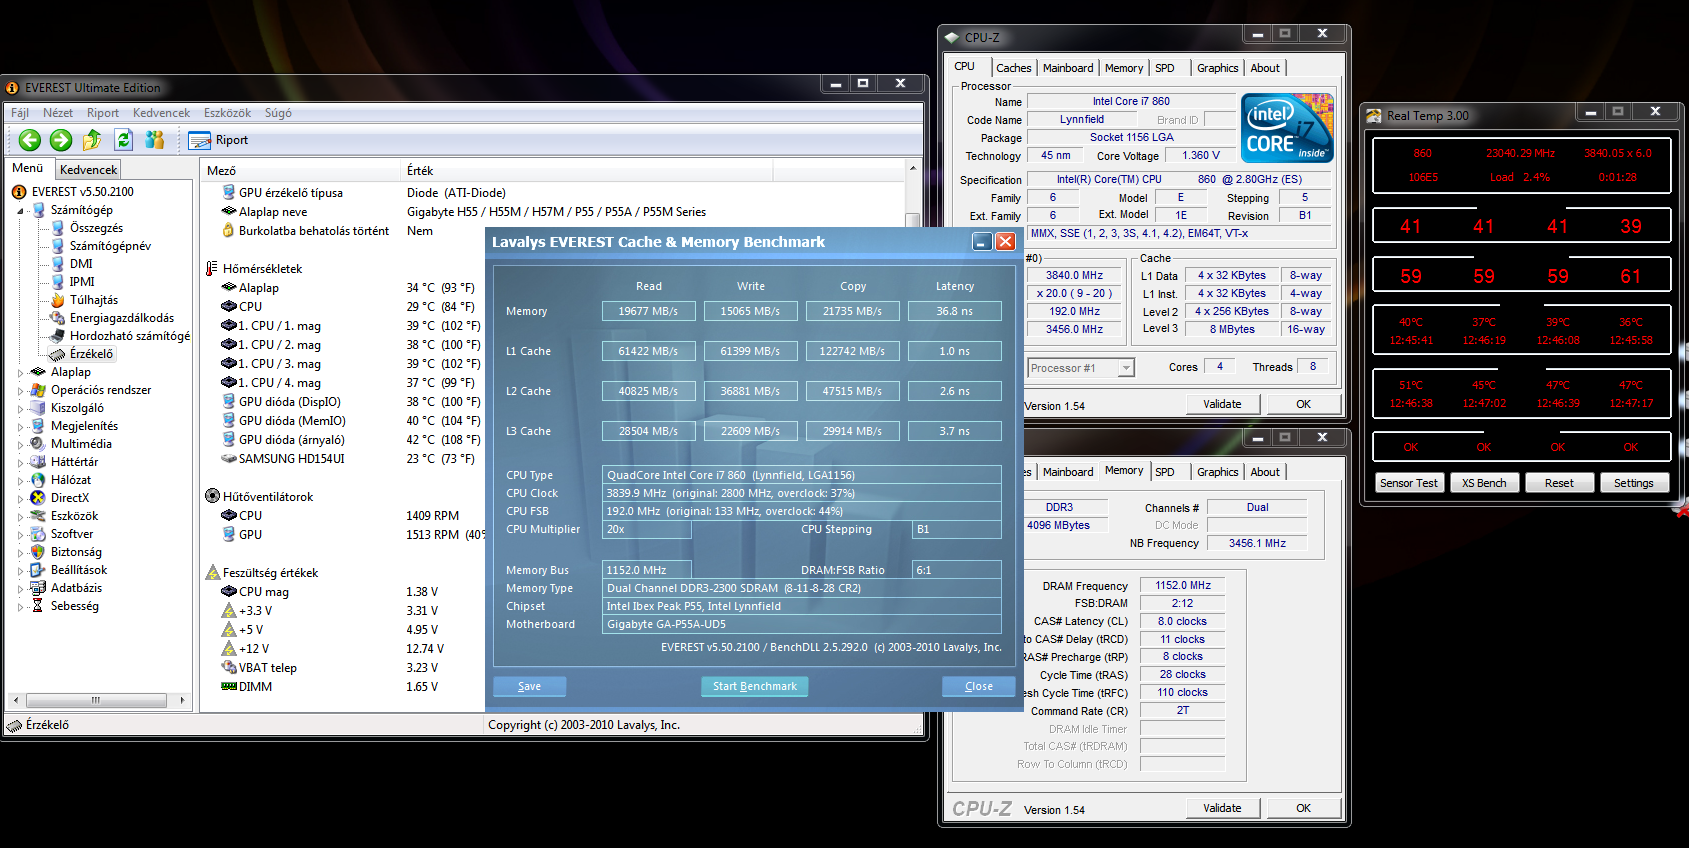Click the Hűtőventilátorok fan heading icon
Screen dimensions: 1689x848
[x=212, y=497]
